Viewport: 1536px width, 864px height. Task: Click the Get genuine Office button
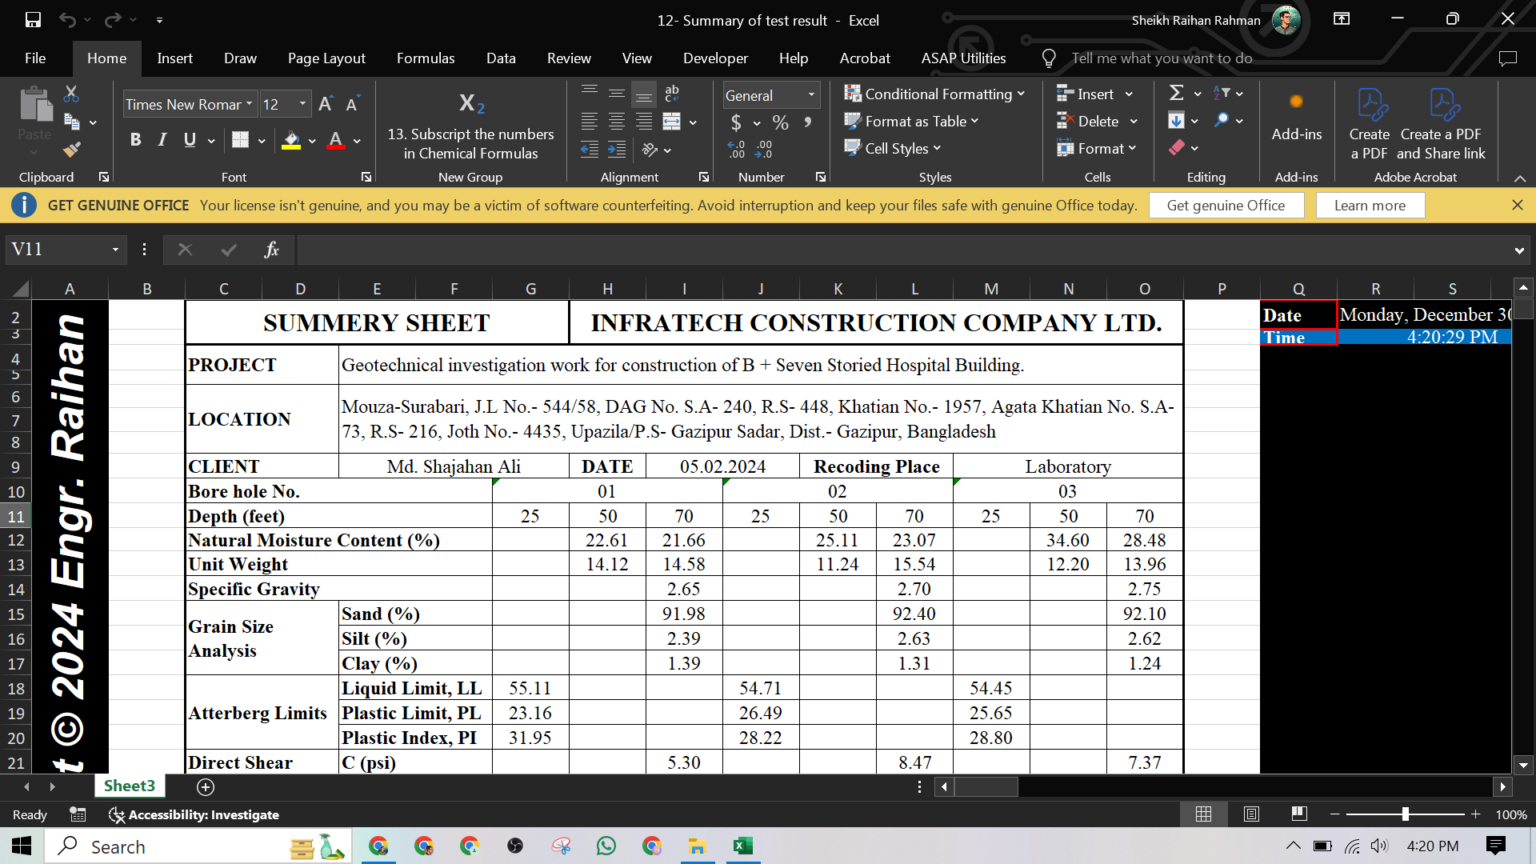tap(1227, 205)
